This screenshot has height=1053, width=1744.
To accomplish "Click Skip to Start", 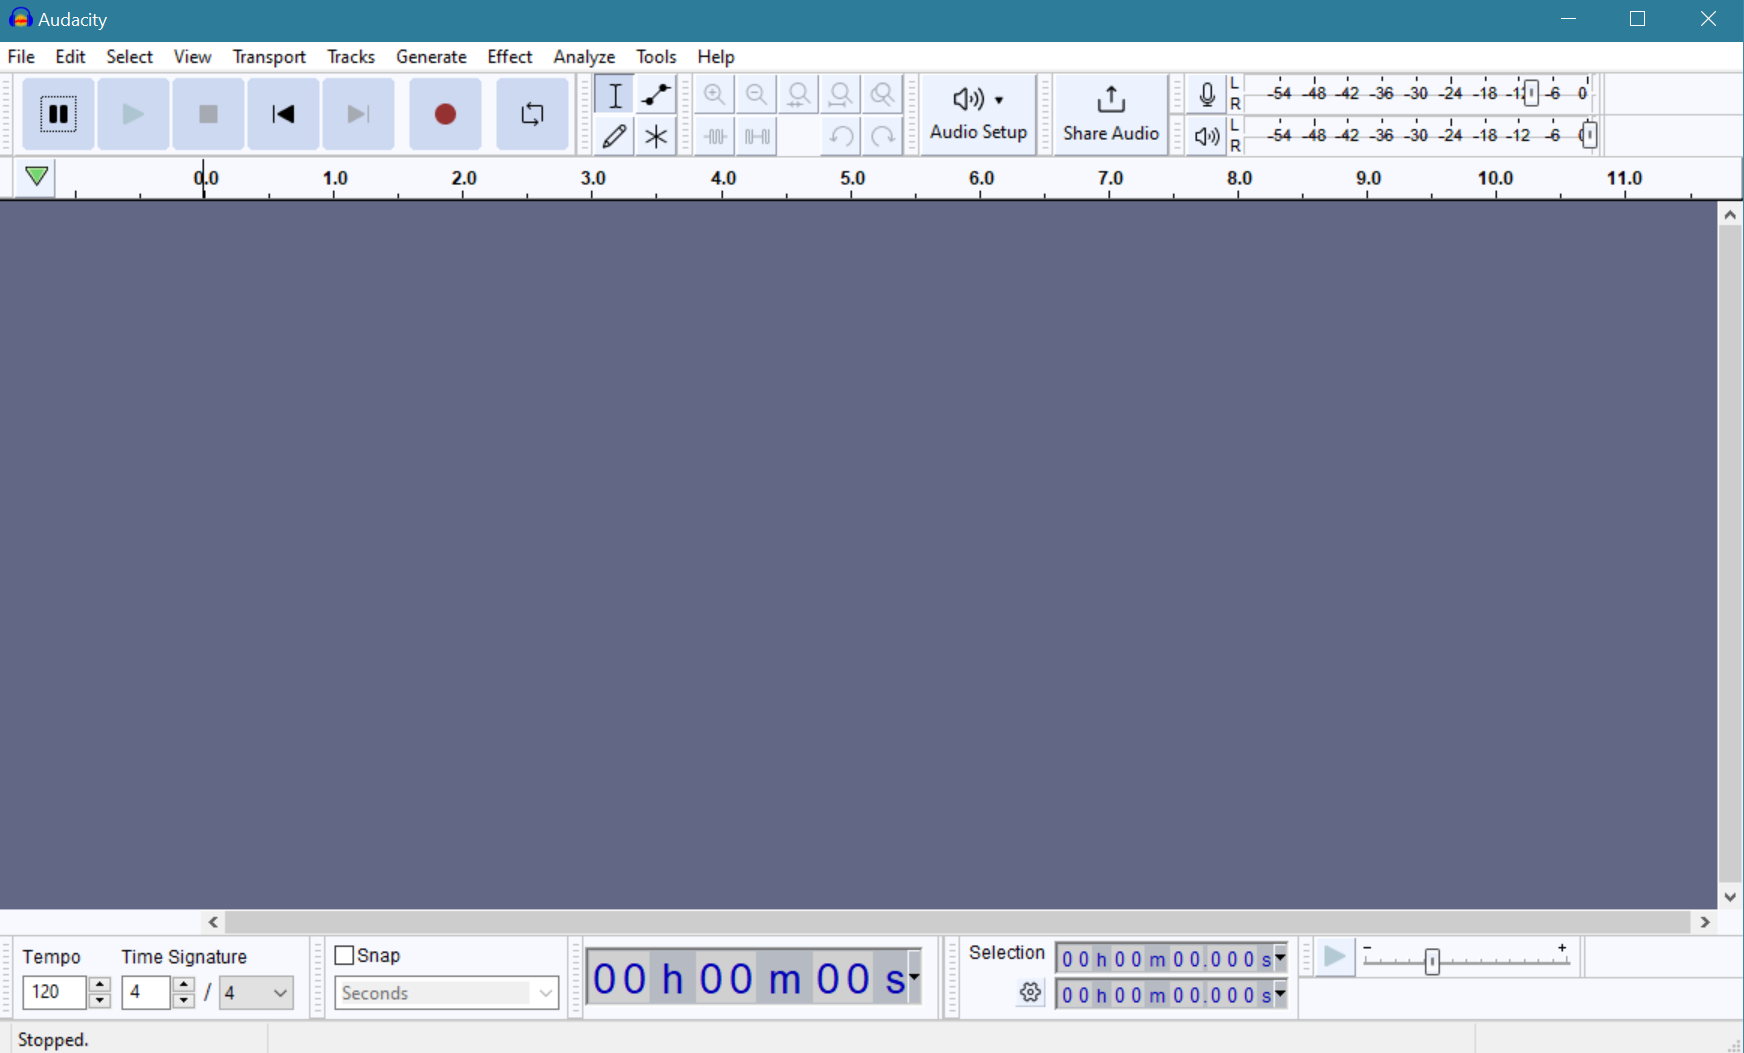I will (x=283, y=114).
